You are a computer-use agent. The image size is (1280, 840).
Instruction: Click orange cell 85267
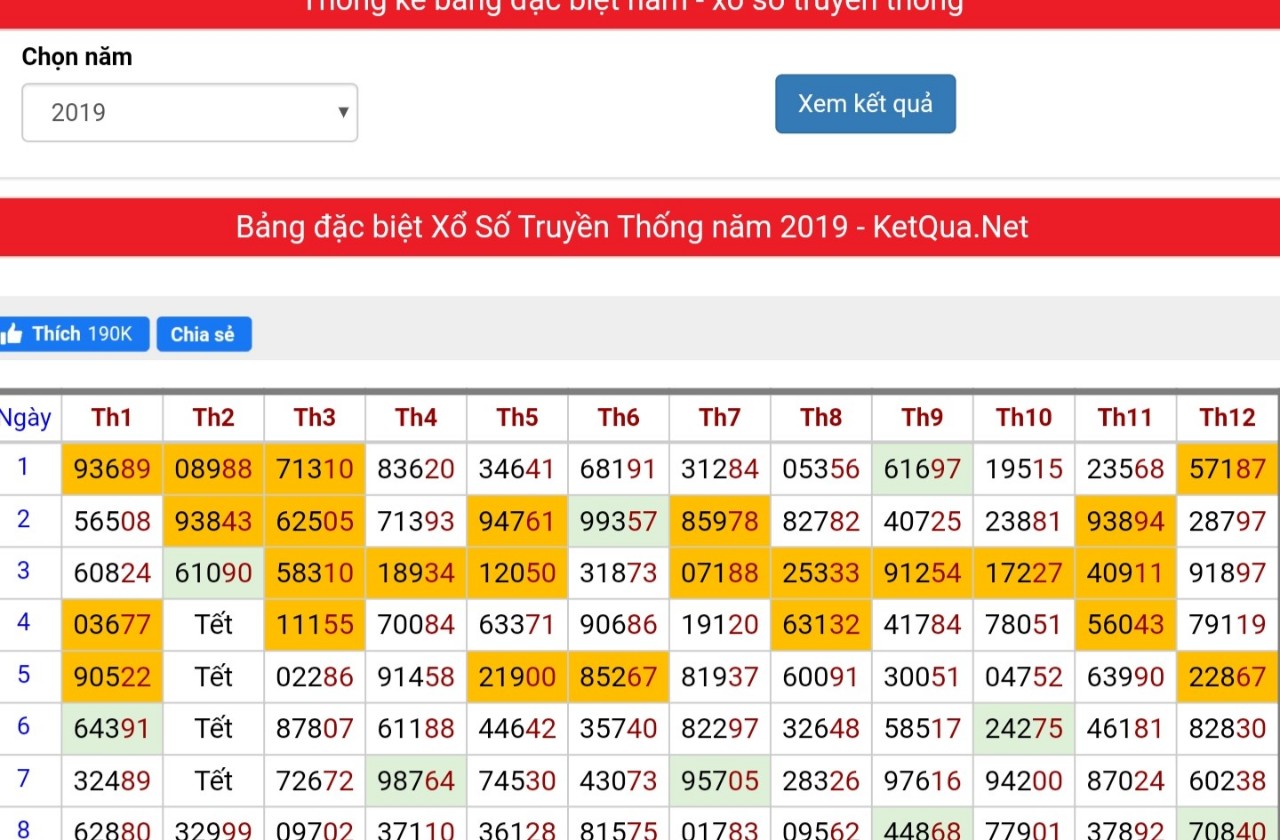[x=618, y=677]
